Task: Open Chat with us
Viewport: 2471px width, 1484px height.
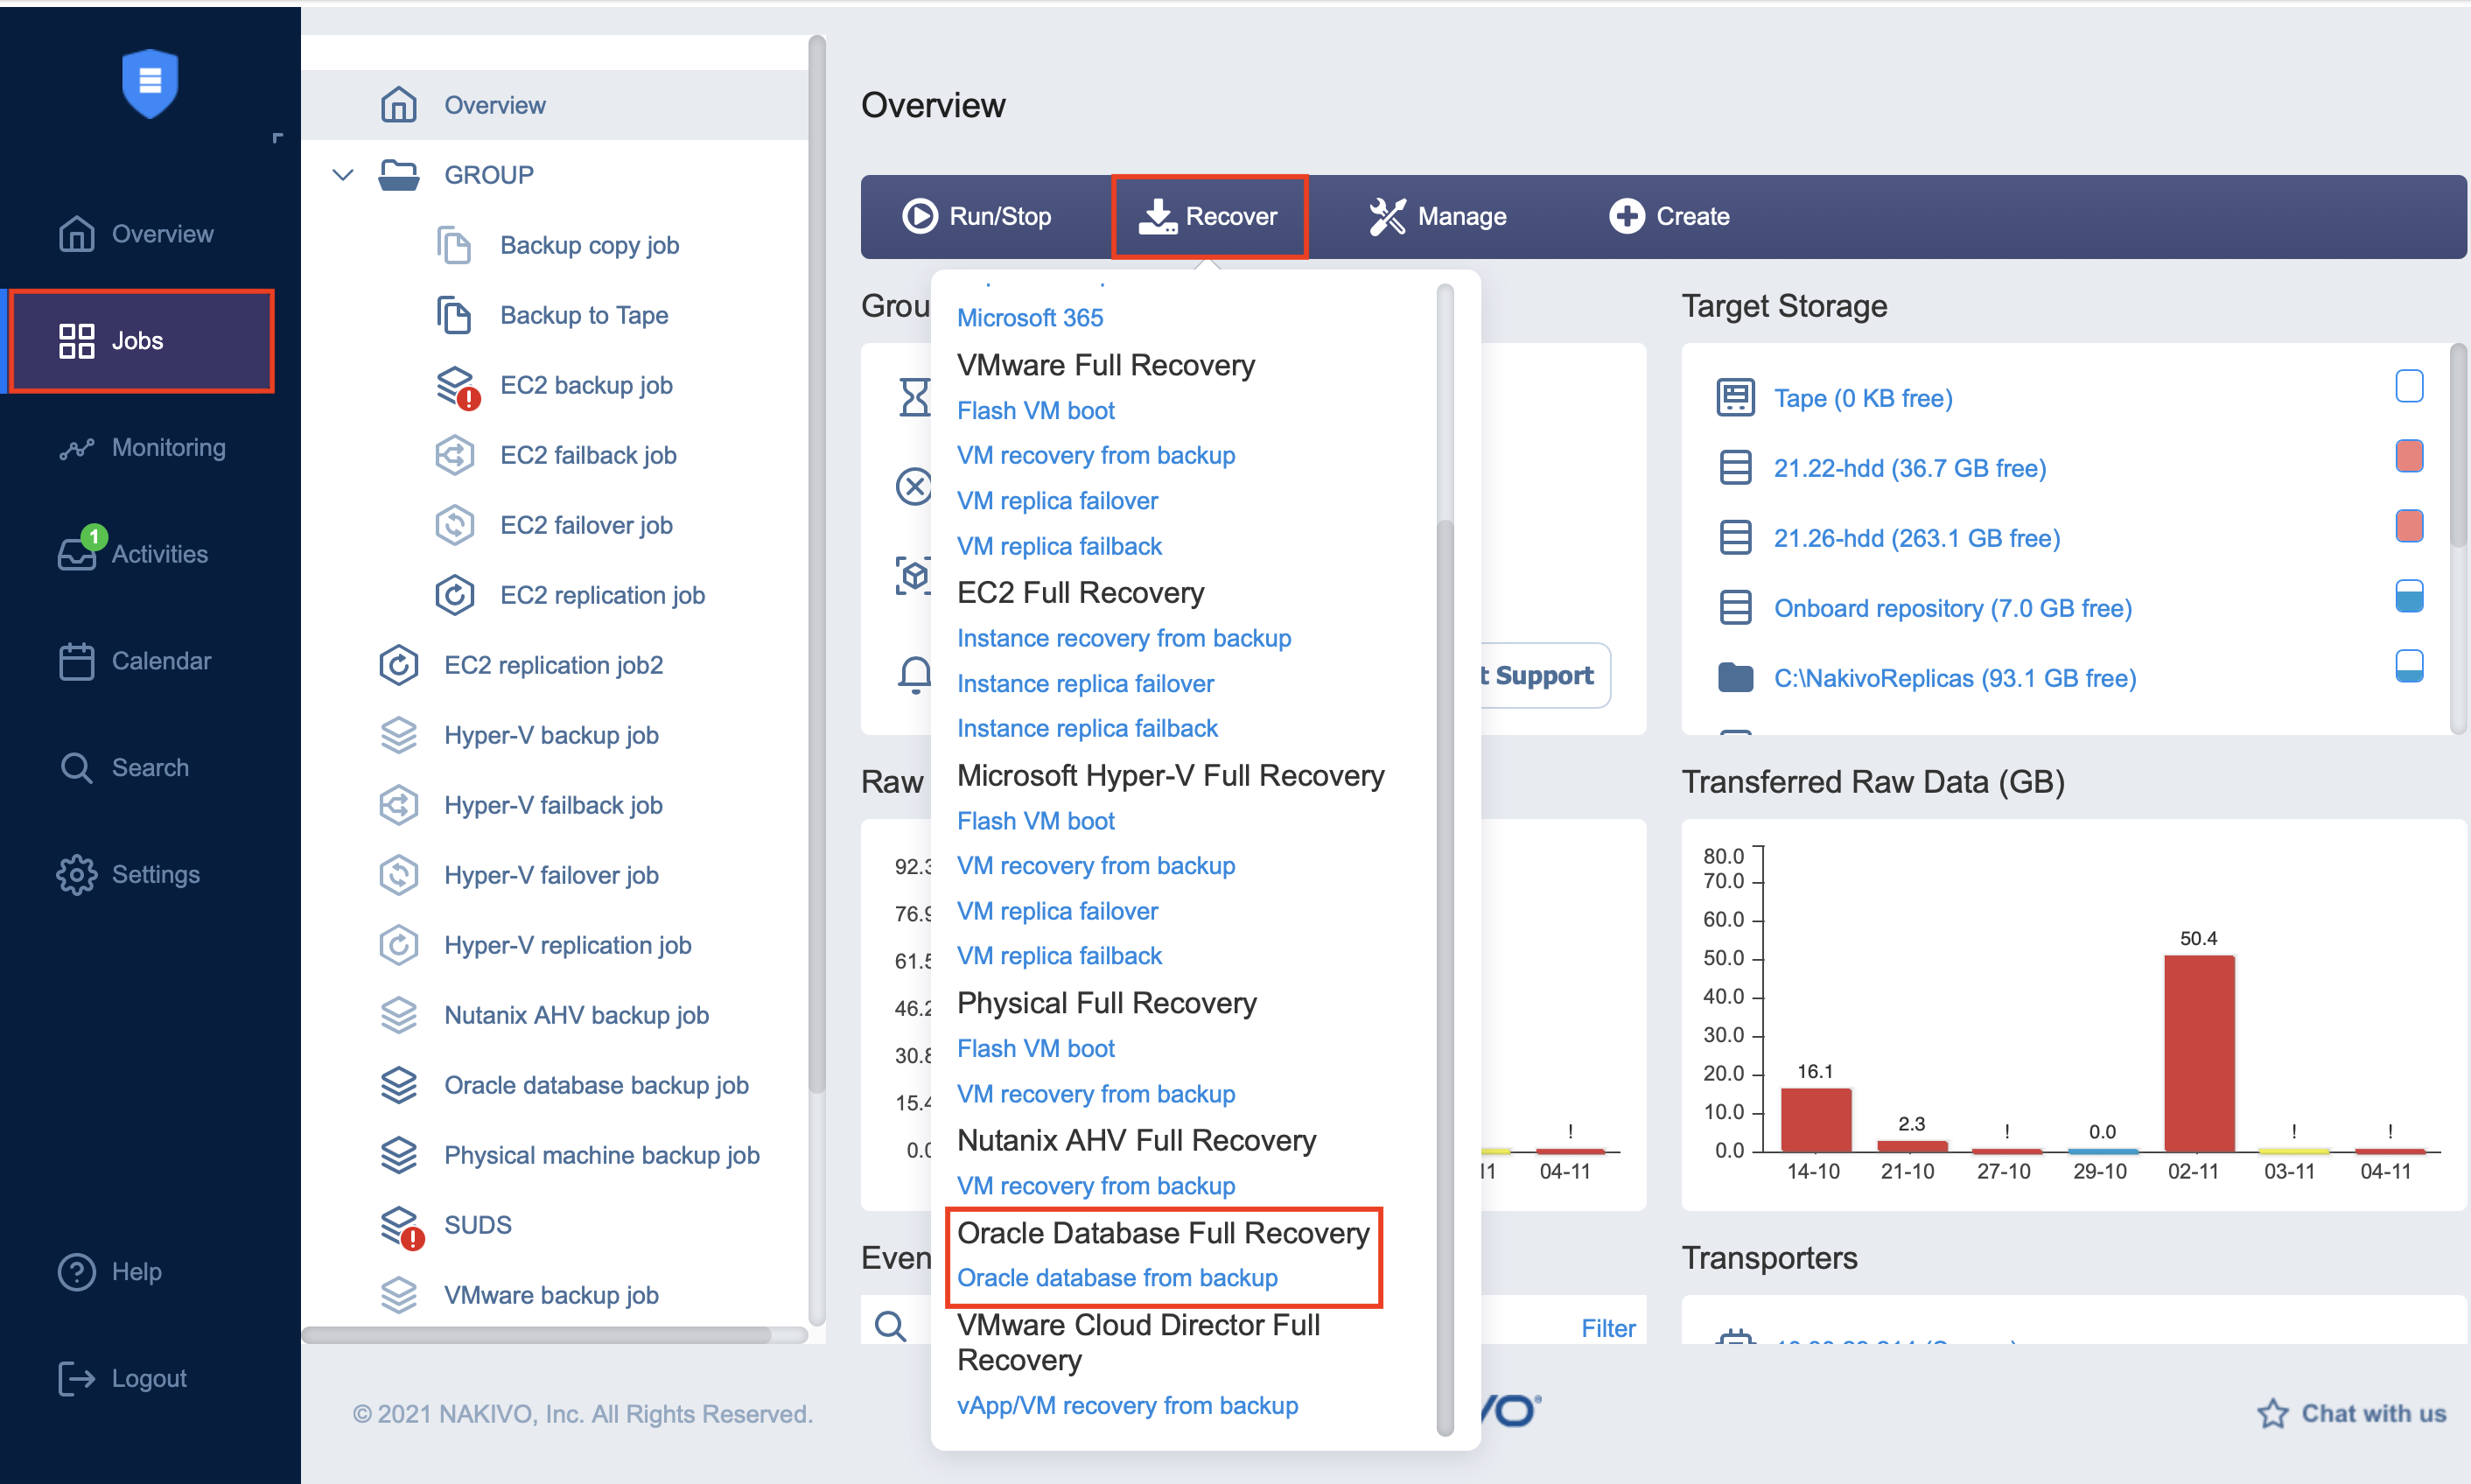Action: tap(2351, 1413)
